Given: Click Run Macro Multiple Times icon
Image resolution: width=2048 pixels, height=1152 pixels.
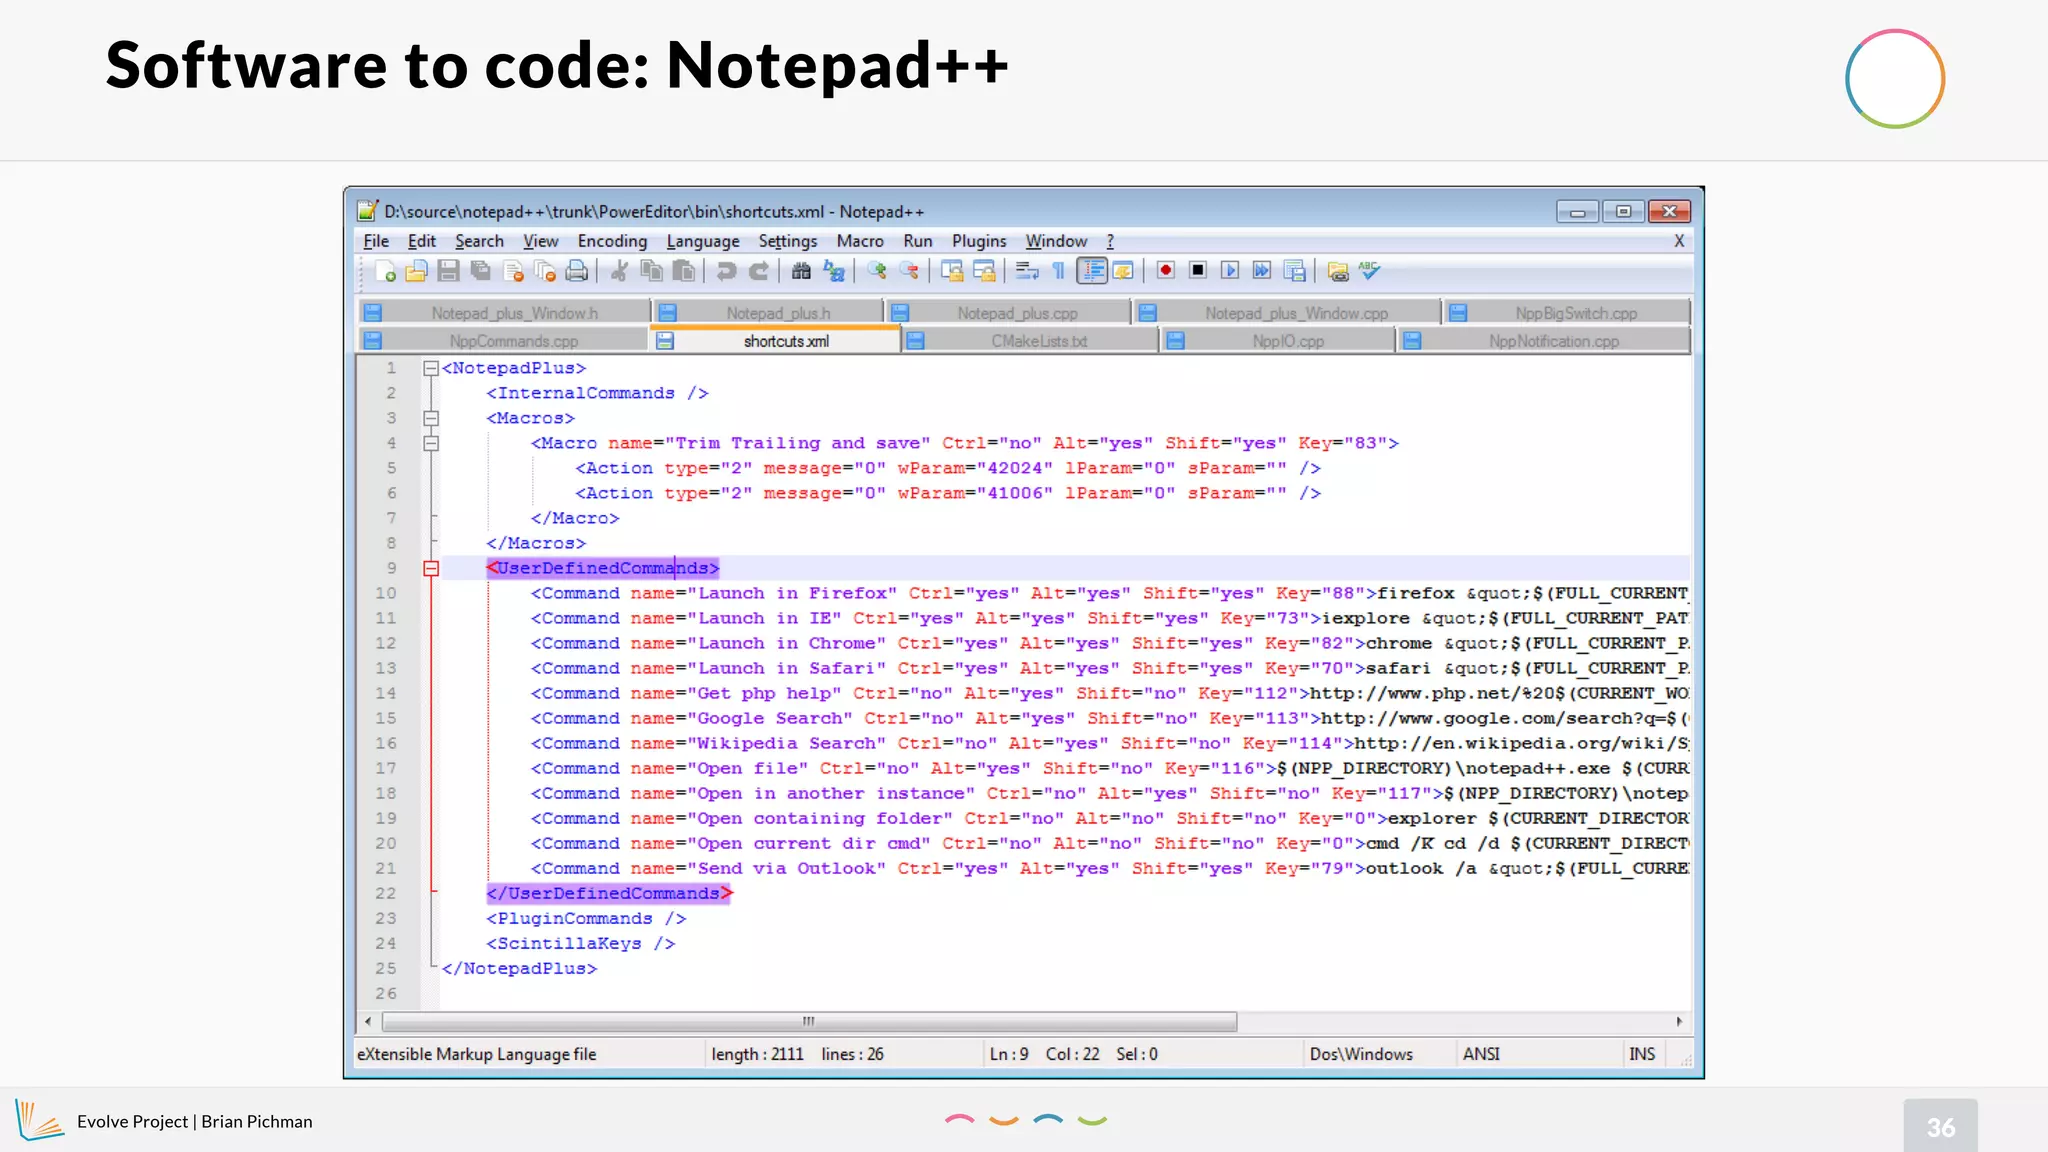Looking at the screenshot, I should 1262,270.
